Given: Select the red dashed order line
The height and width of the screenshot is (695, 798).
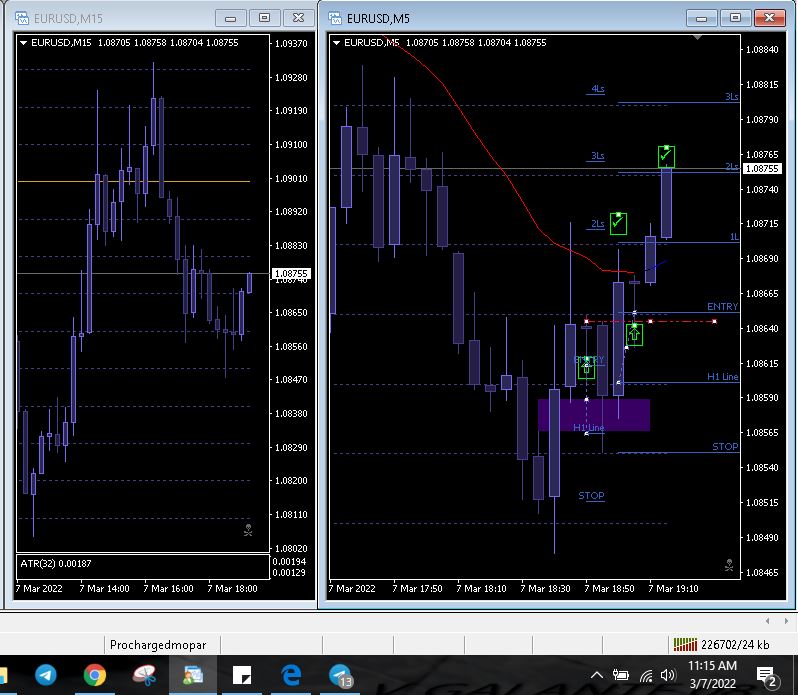Looking at the screenshot, I should pyautogui.click(x=650, y=322).
